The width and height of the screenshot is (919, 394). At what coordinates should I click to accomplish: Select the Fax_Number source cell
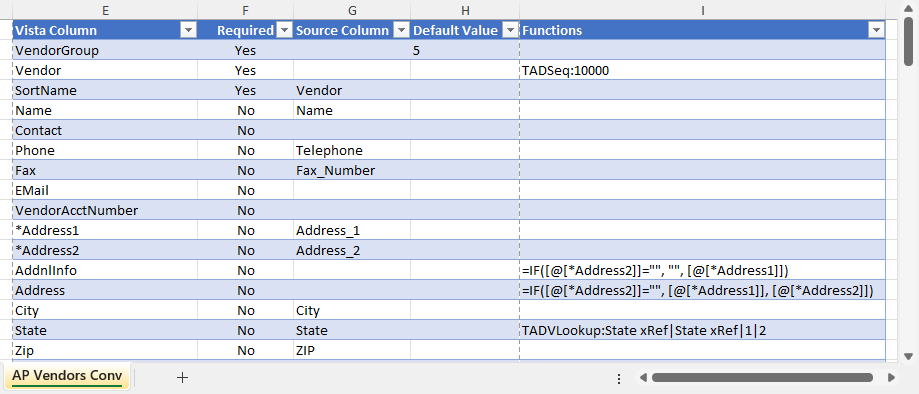point(352,170)
